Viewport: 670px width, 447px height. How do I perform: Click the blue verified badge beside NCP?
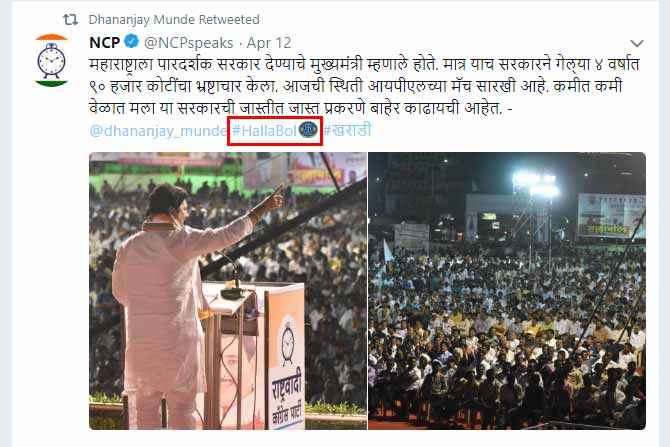tap(132, 41)
